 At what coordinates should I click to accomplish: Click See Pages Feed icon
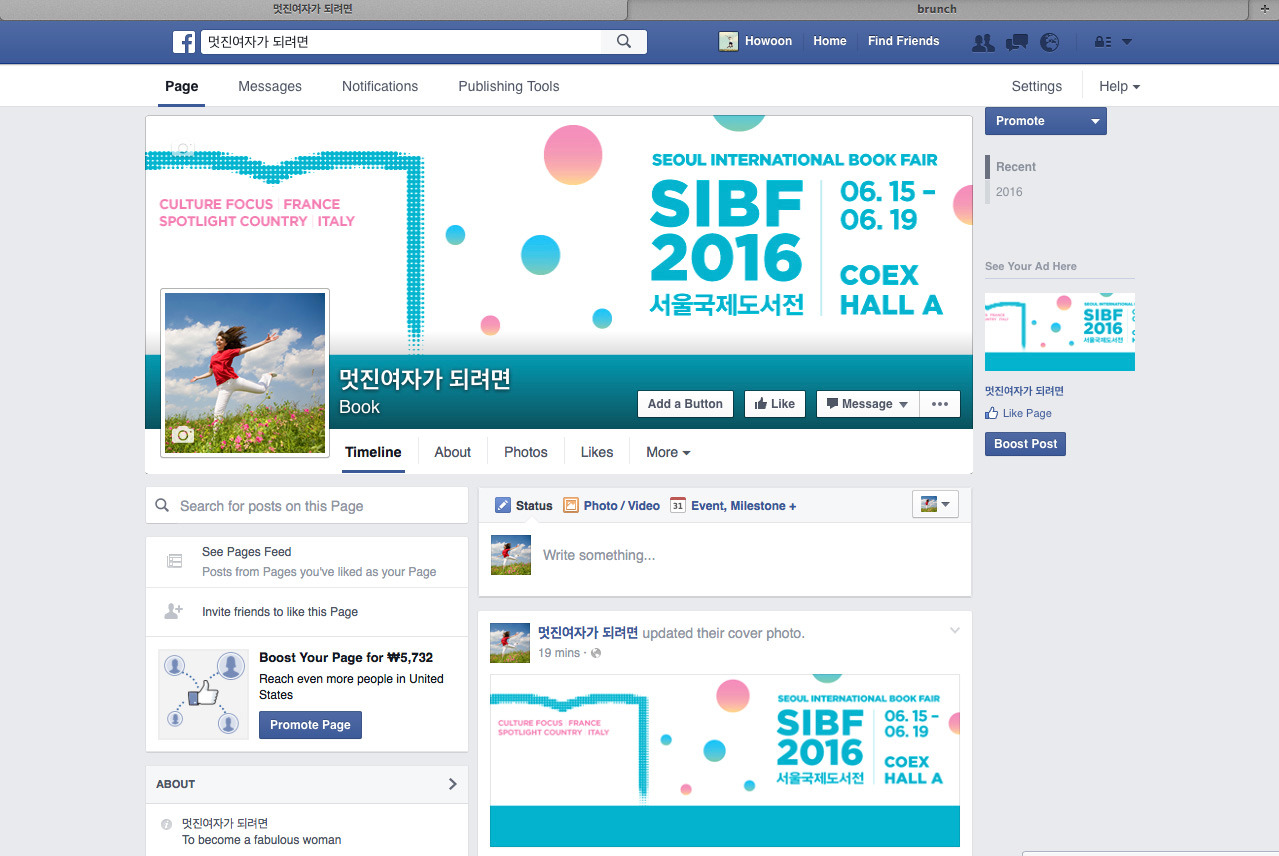[174, 561]
